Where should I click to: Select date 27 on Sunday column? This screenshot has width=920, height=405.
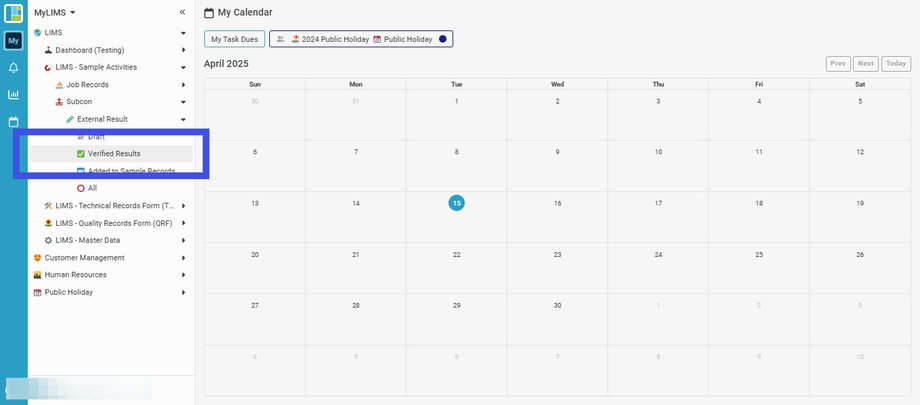255,305
